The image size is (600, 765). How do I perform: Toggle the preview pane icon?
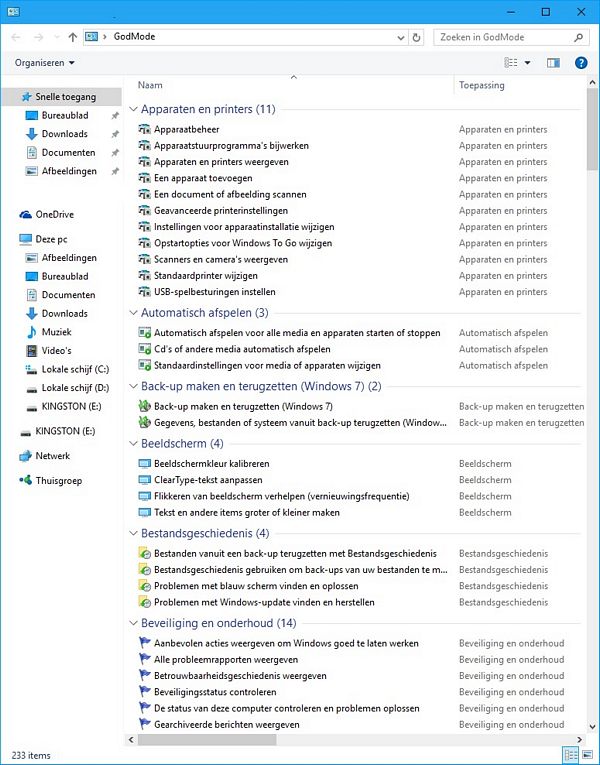tap(553, 62)
